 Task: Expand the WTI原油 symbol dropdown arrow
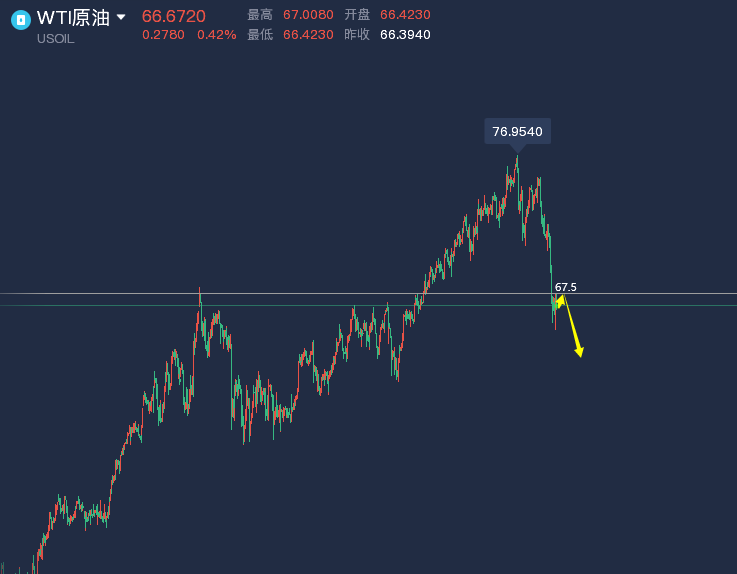coord(121,17)
